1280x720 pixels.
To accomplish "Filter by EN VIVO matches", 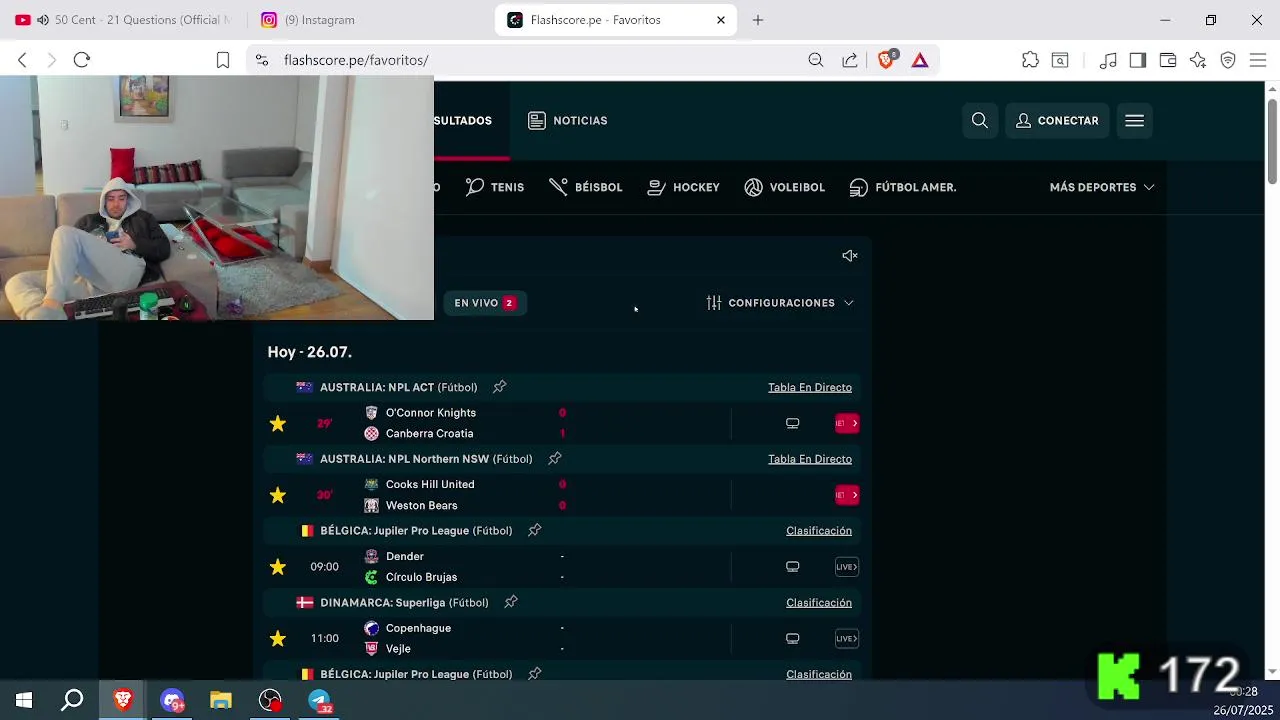I will pos(485,303).
